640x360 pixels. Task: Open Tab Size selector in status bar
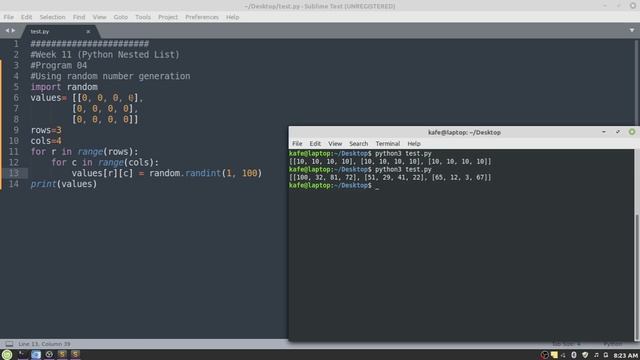(x=567, y=344)
